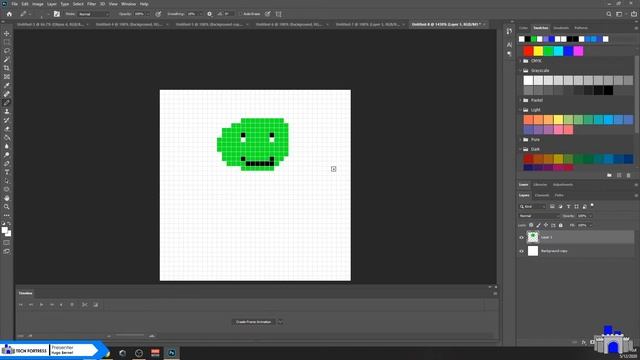Open the brush settings panel icon
The width and height of the screenshot is (640, 360).
[57, 14]
